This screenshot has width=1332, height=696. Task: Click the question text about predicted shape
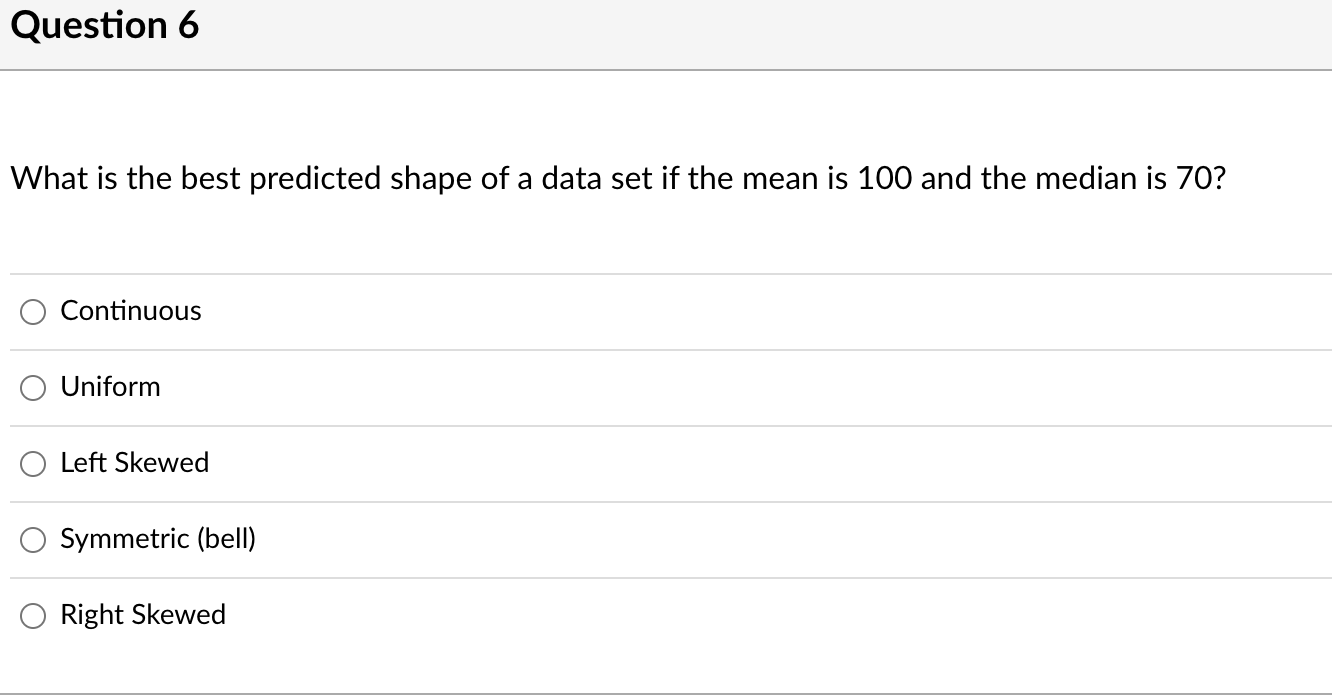pyautogui.click(x=617, y=178)
